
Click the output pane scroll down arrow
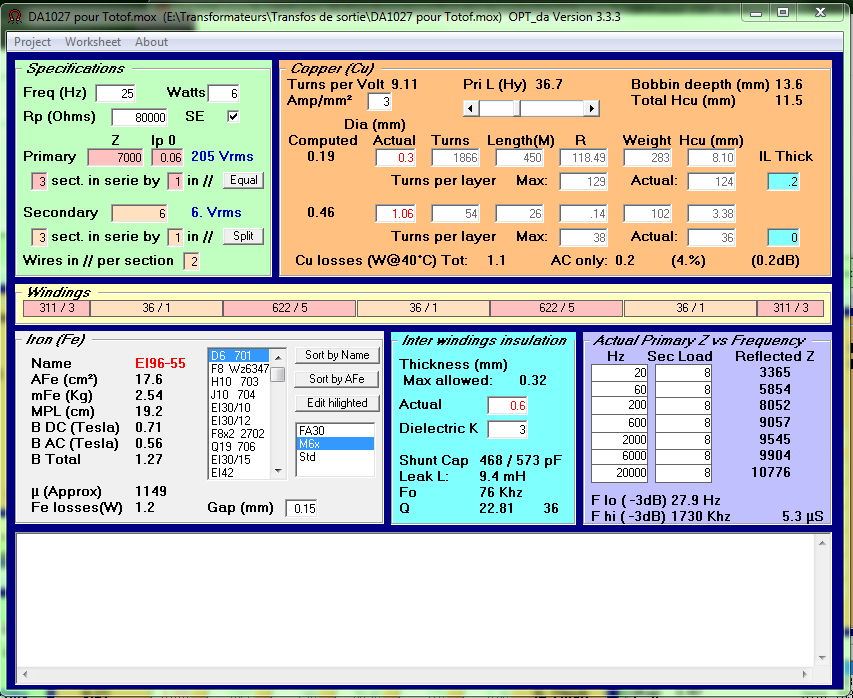point(822,658)
